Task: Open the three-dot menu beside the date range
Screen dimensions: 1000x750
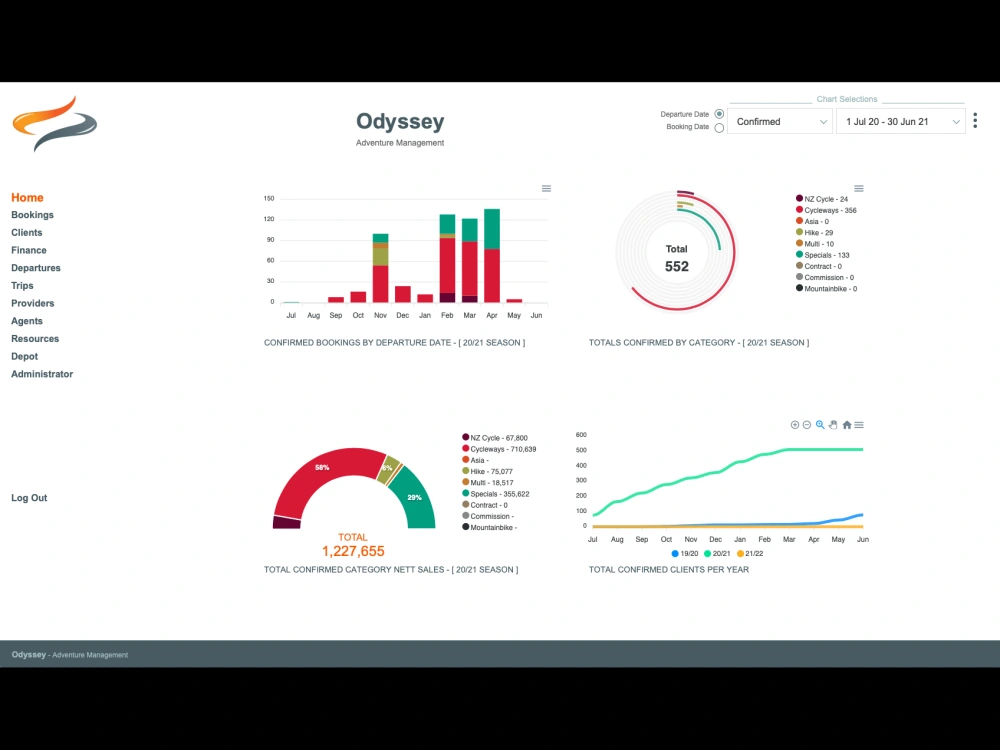Action: [x=975, y=120]
